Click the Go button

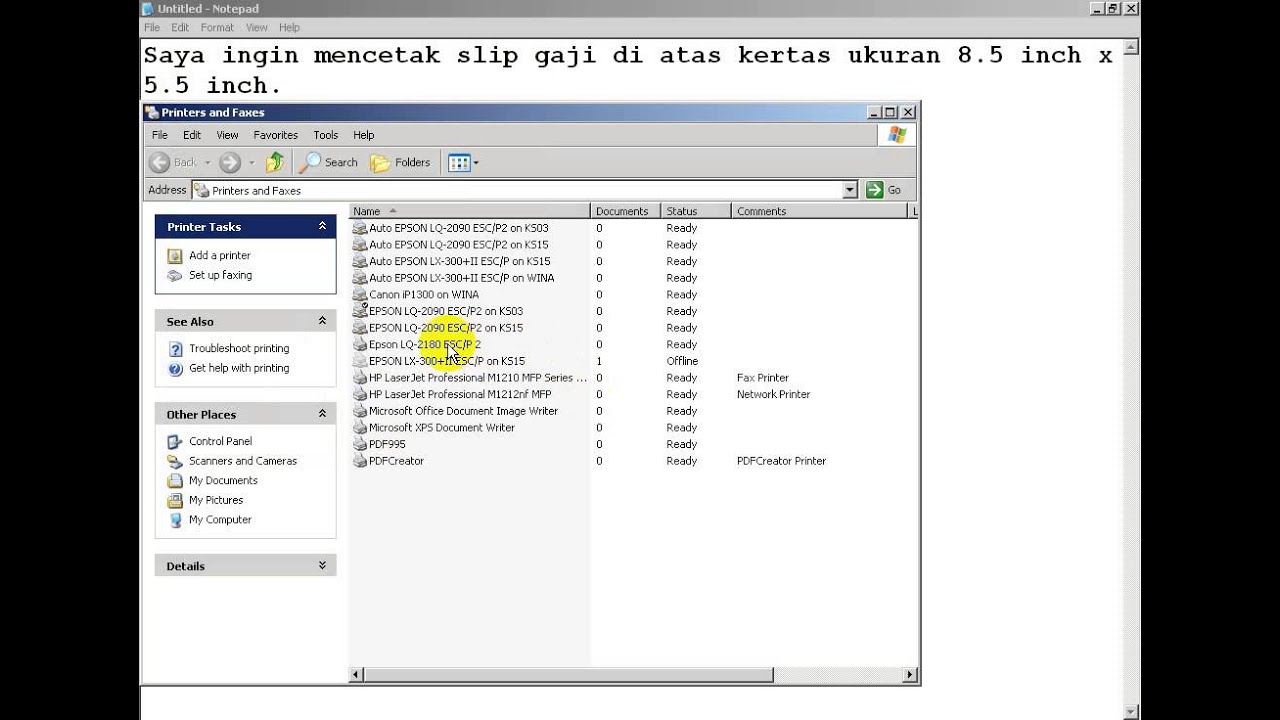(x=884, y=190)
